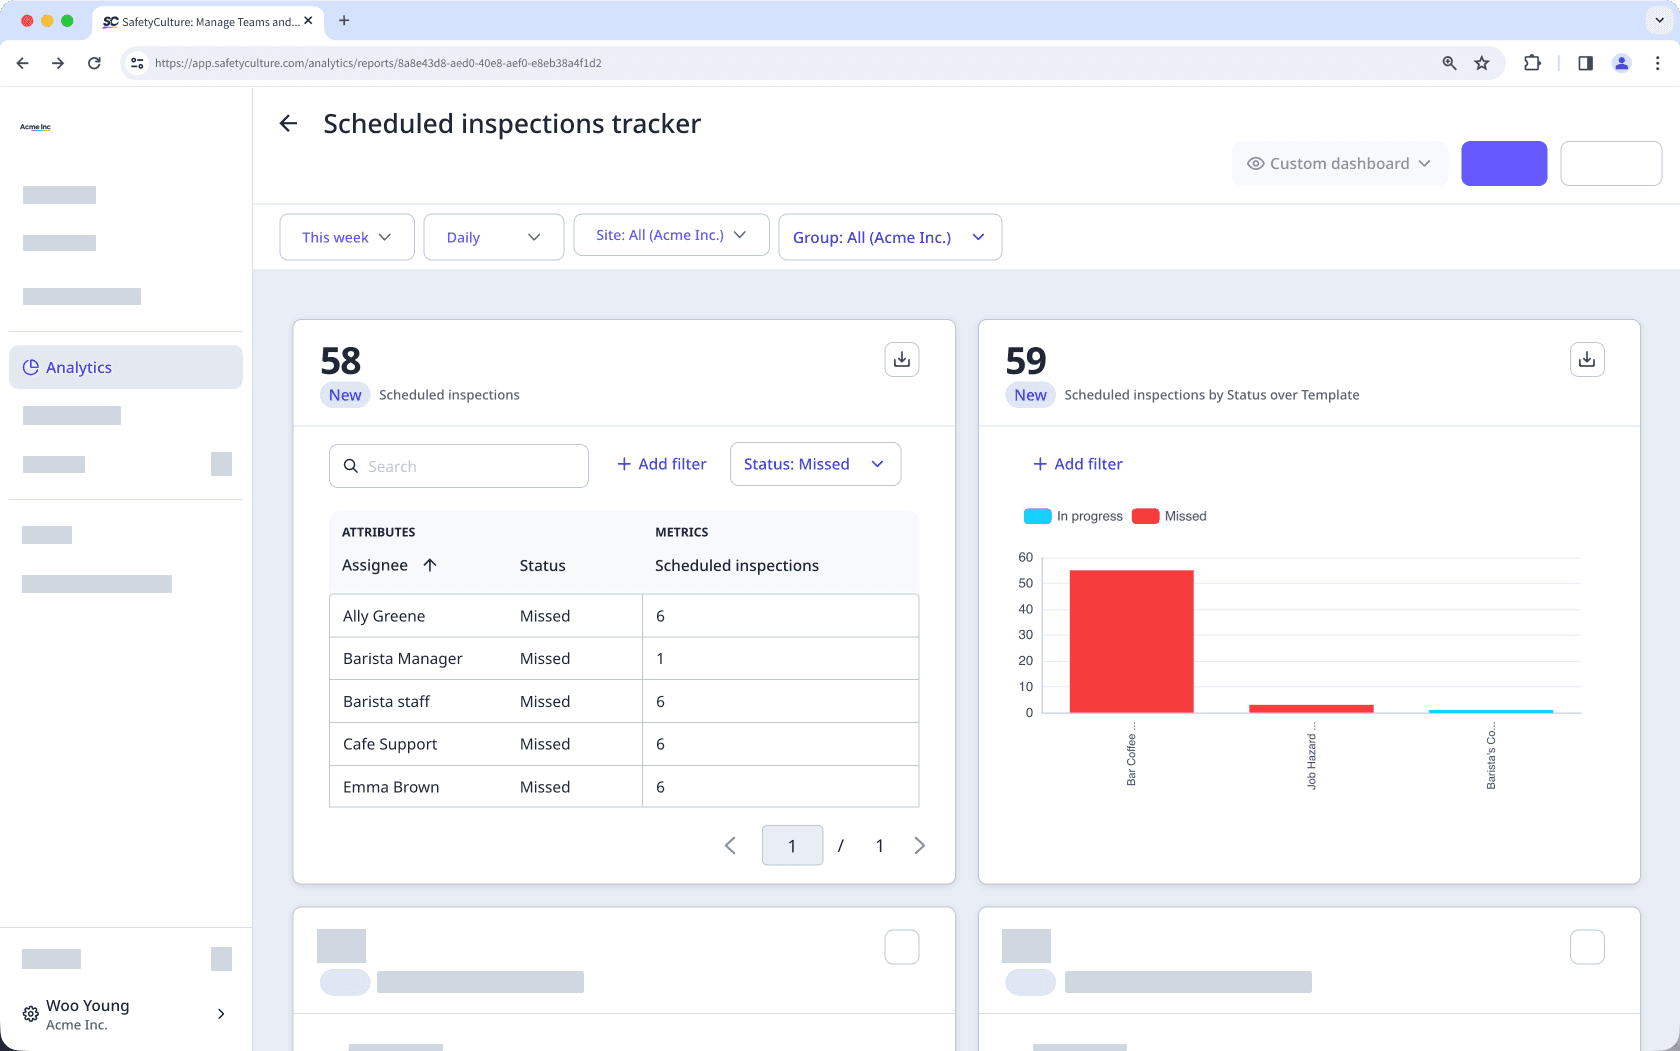The height and width of the screenshot is (1051, 1680).
Task: Select the Analytics item in the sidebar
Action: [x=78, y=367]
